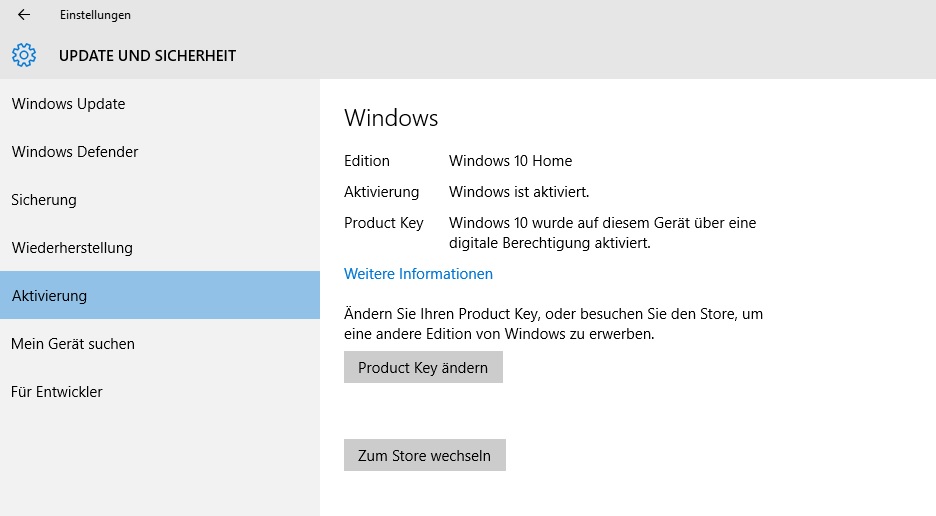The image size is (936, 516).
Task: Click the digitale Berechtigung activation description
Action: (602, 233)
